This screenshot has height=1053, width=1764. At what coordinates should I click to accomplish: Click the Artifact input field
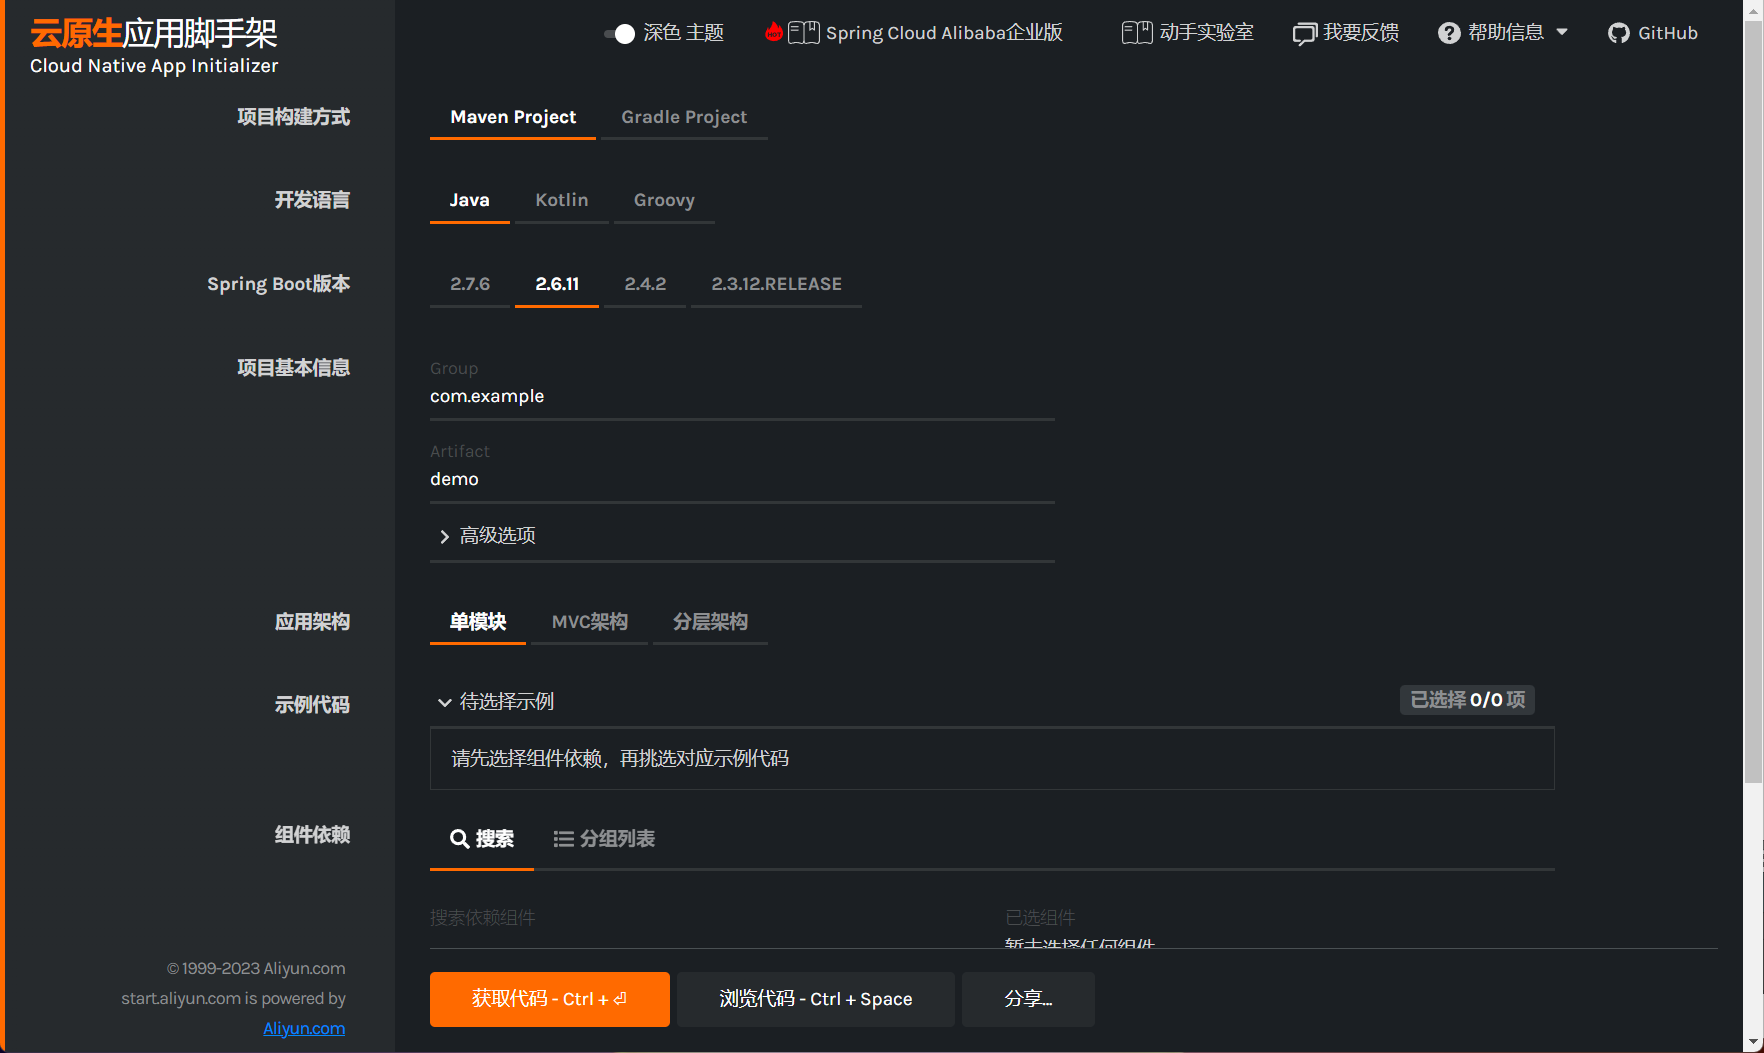742,480
